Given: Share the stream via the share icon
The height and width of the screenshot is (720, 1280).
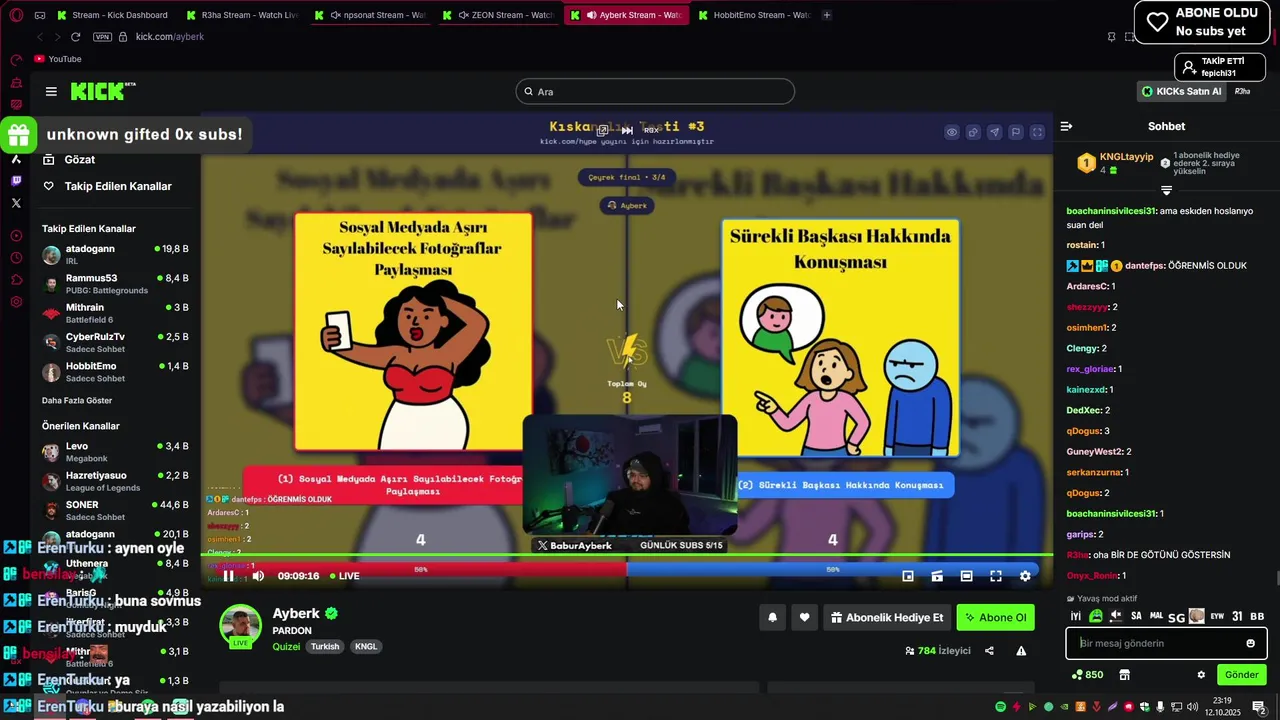Looking at the screenshot, I should tap(989, 651).
